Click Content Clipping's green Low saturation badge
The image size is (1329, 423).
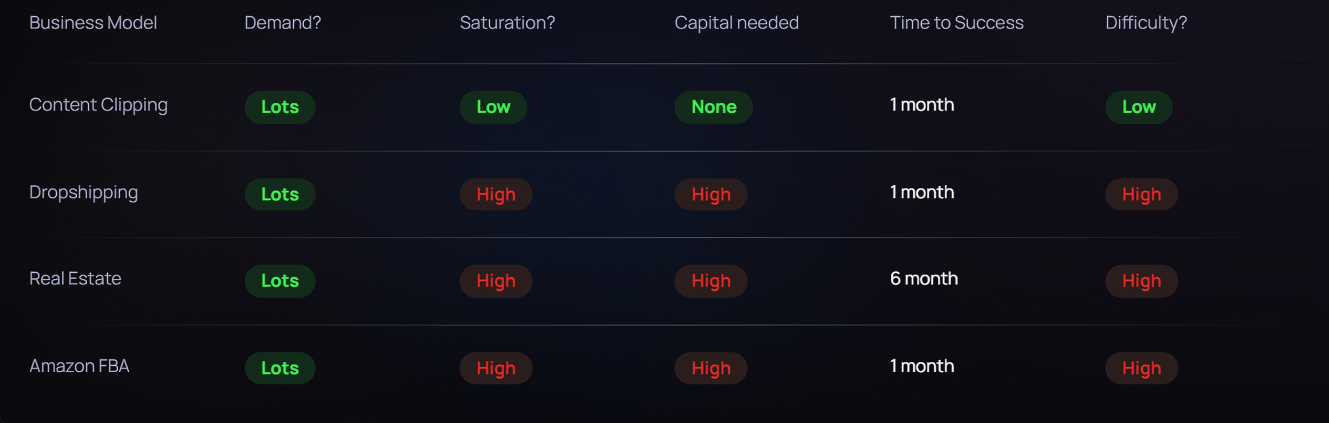coord(493,107)
